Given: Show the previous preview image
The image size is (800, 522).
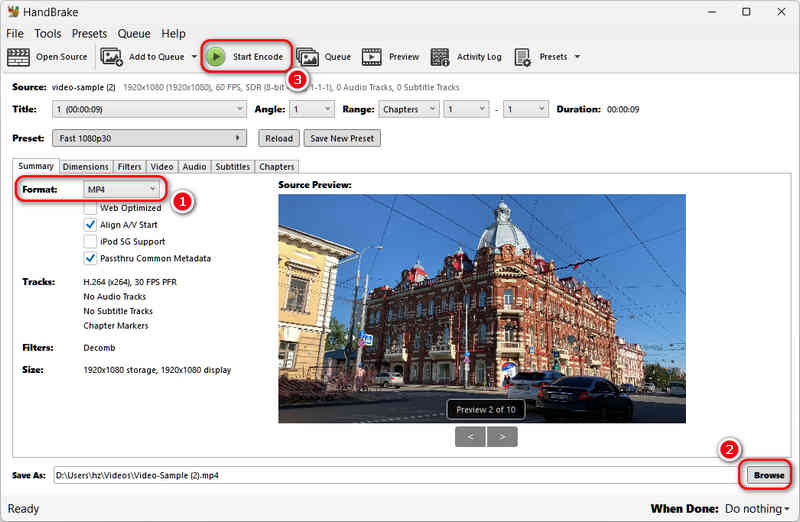Looking at the screenshot, I should point(470,437).
